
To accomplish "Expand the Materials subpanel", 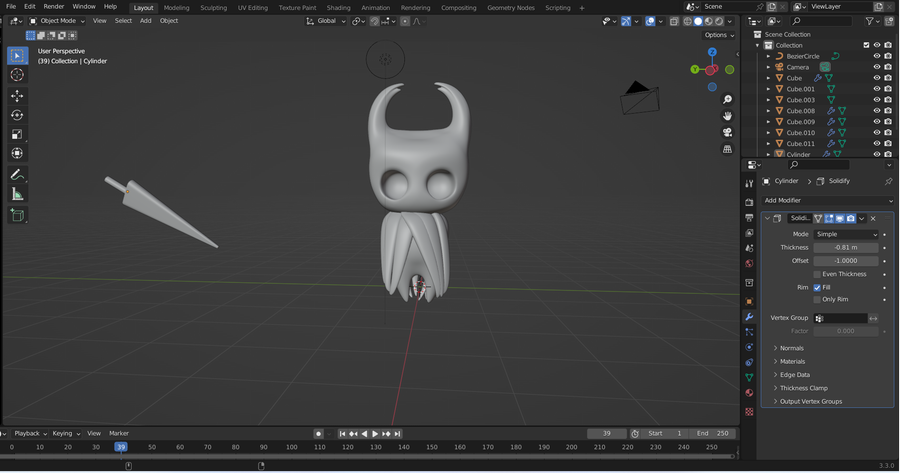I will coord(792,362).
